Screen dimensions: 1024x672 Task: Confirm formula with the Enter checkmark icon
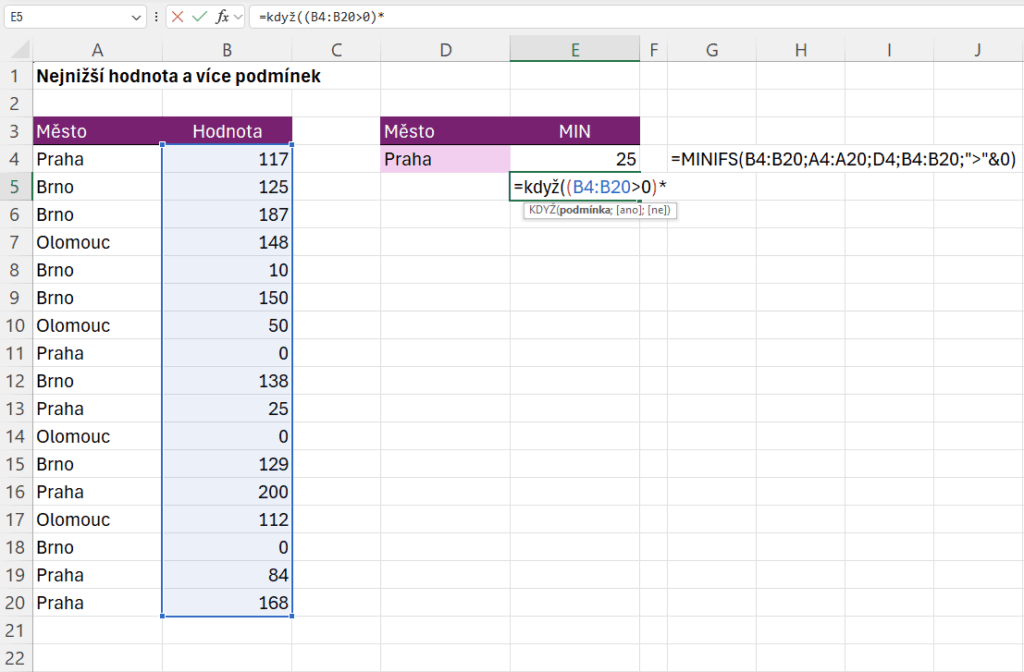(200, 17)
